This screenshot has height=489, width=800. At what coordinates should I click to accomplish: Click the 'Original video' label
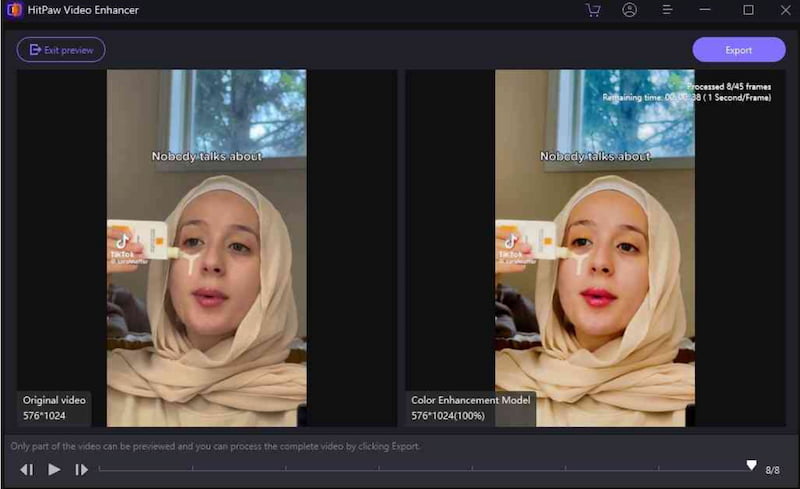click(x=54, y=400)
